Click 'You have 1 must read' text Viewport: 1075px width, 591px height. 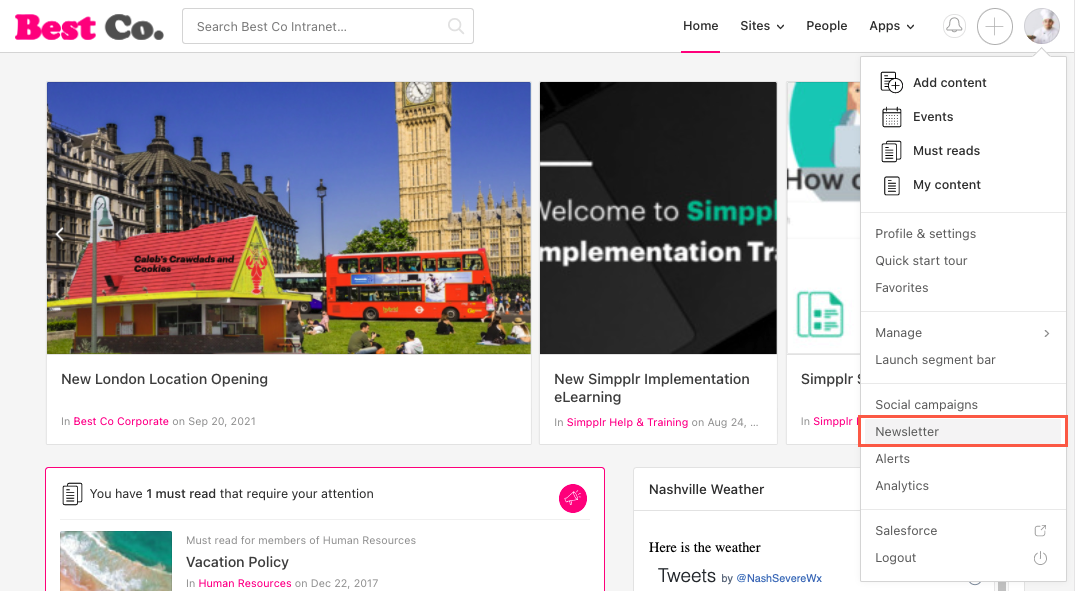232,494
